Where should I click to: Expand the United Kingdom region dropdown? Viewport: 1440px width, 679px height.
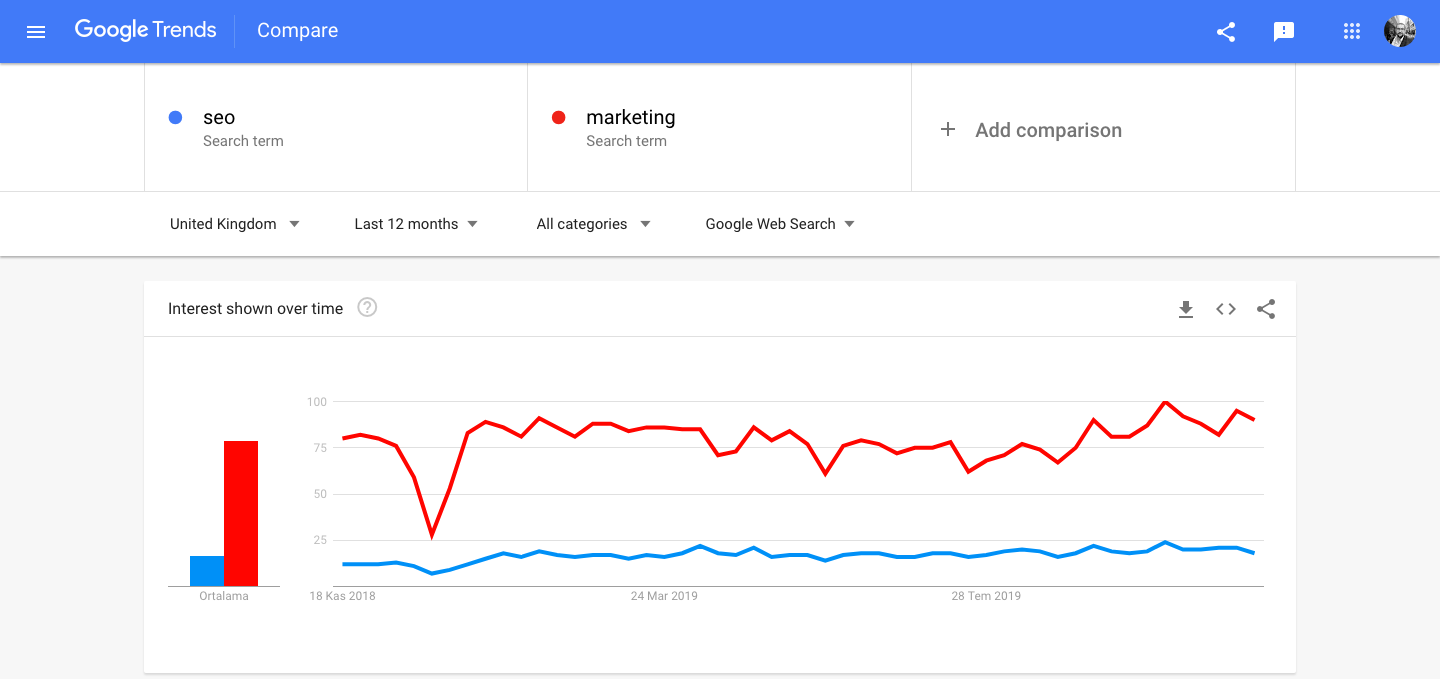[235, 224]
